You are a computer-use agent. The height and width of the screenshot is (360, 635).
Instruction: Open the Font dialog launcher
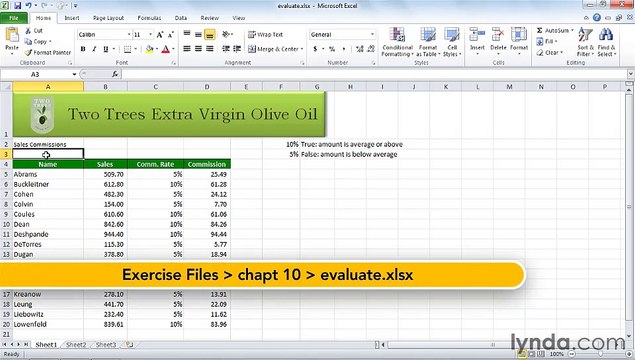[x=174, y=63]
